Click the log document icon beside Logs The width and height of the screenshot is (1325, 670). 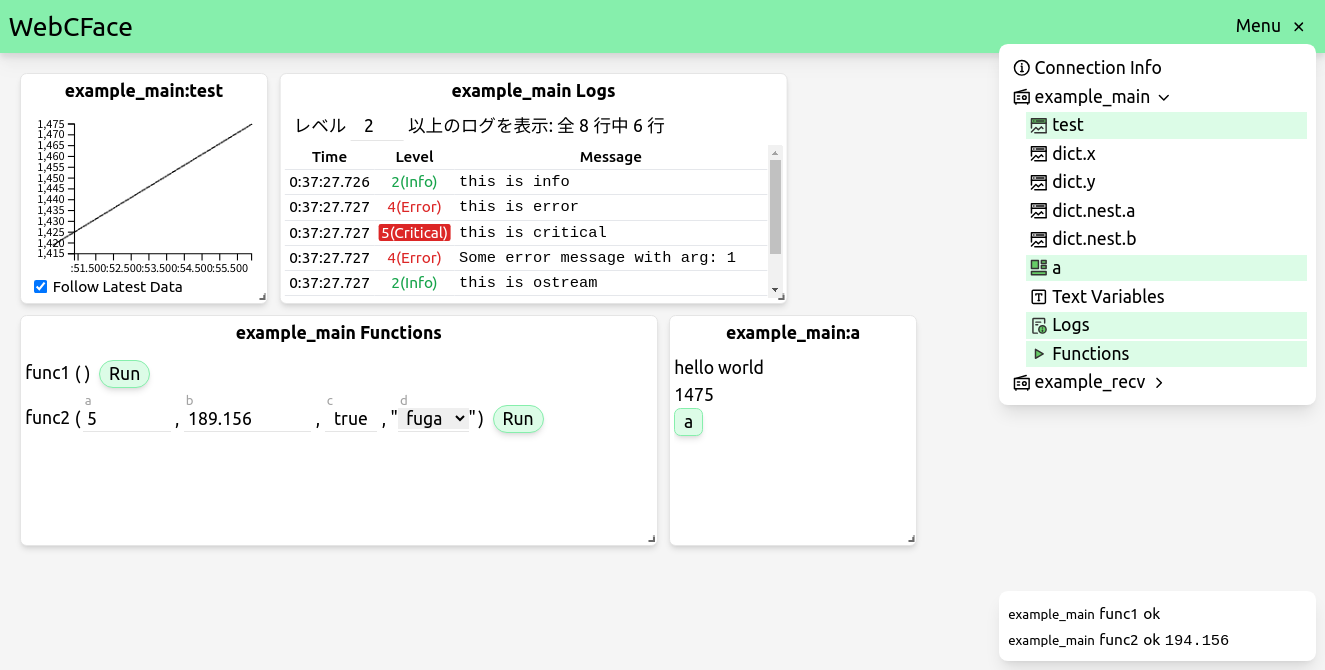point(1038,326)
